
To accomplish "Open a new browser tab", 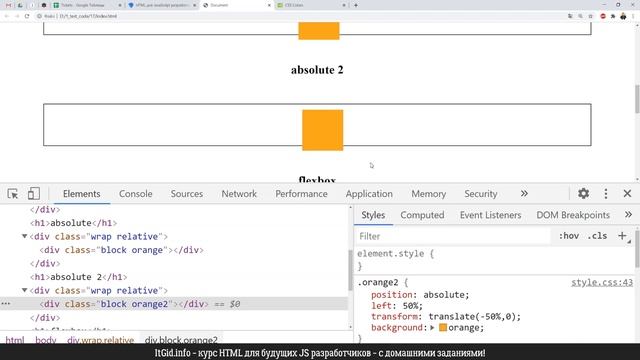I will click(356, 5).
